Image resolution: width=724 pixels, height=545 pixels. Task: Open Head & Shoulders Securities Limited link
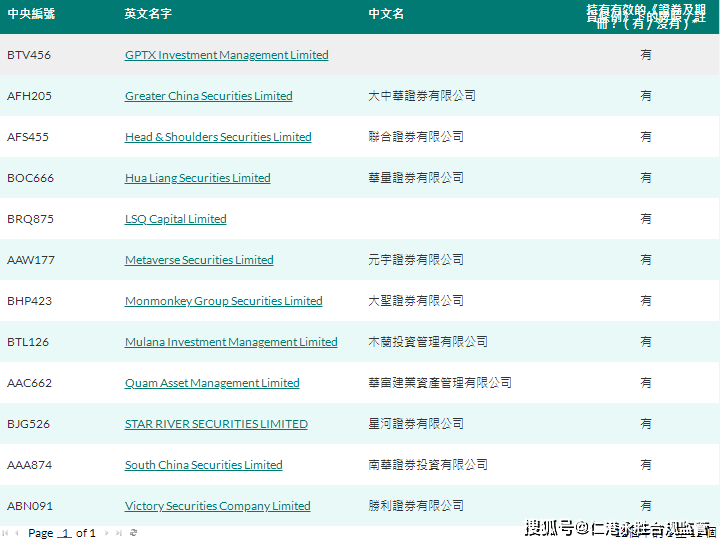point(218,137)
